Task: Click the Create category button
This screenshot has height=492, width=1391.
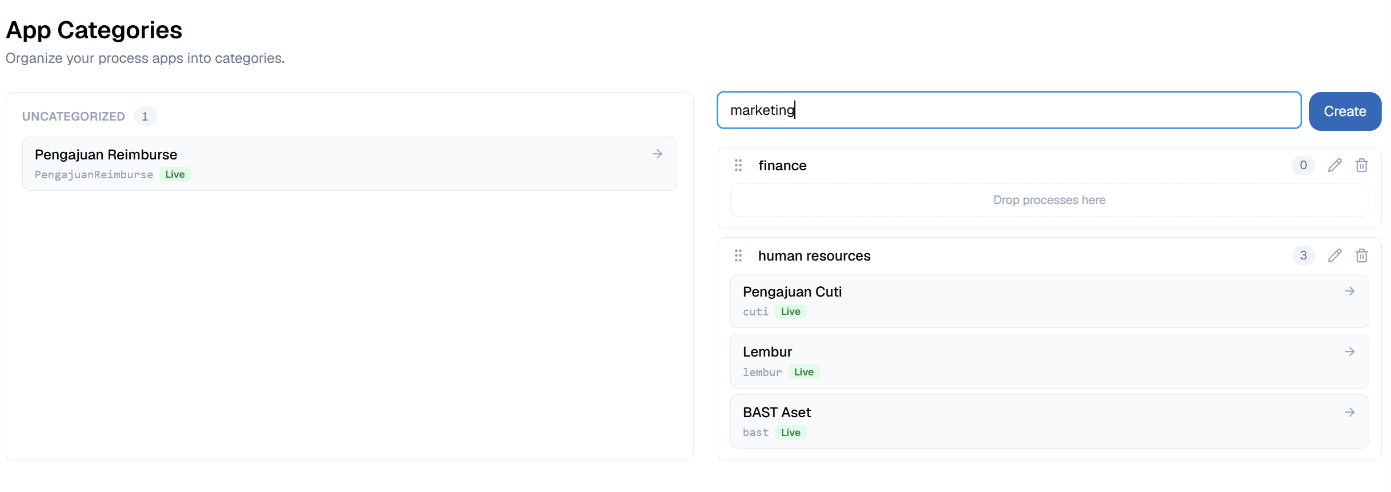Action: (x=1345, y=111)
